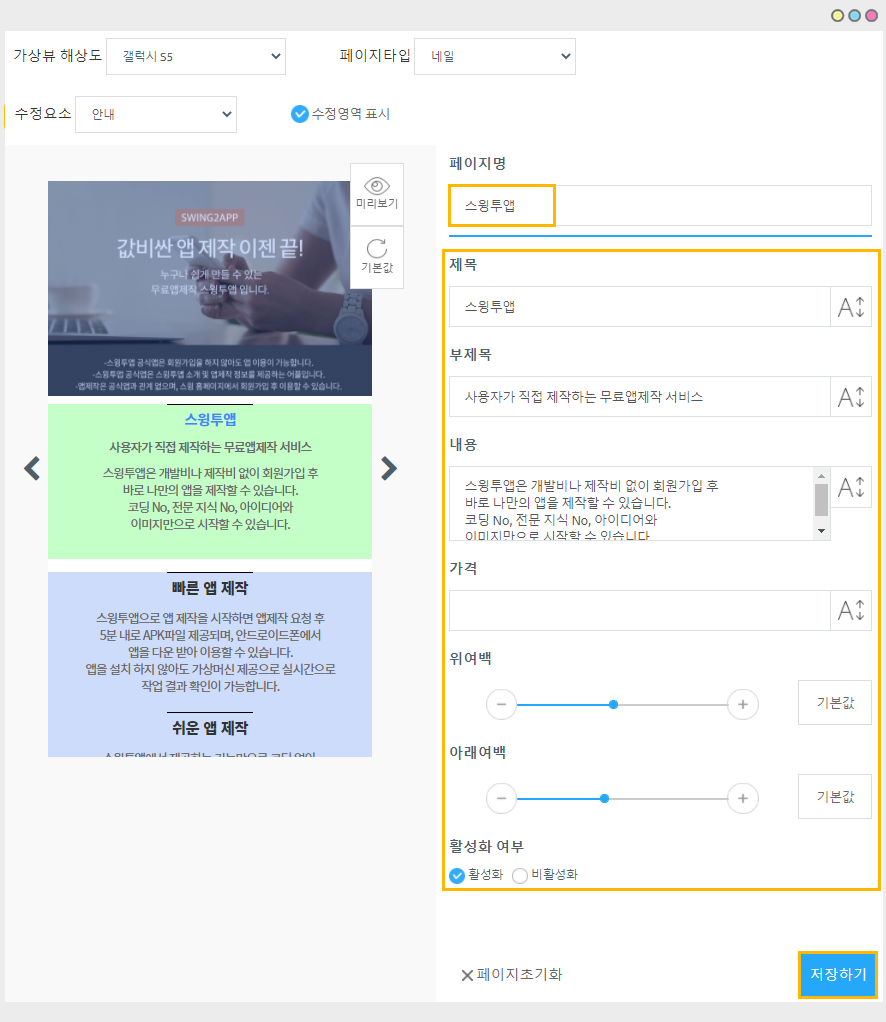Image resolution: width=886 pixels, height=1022 pixels.
Task: Open font size icon for 내용 field
Action: 851,487
